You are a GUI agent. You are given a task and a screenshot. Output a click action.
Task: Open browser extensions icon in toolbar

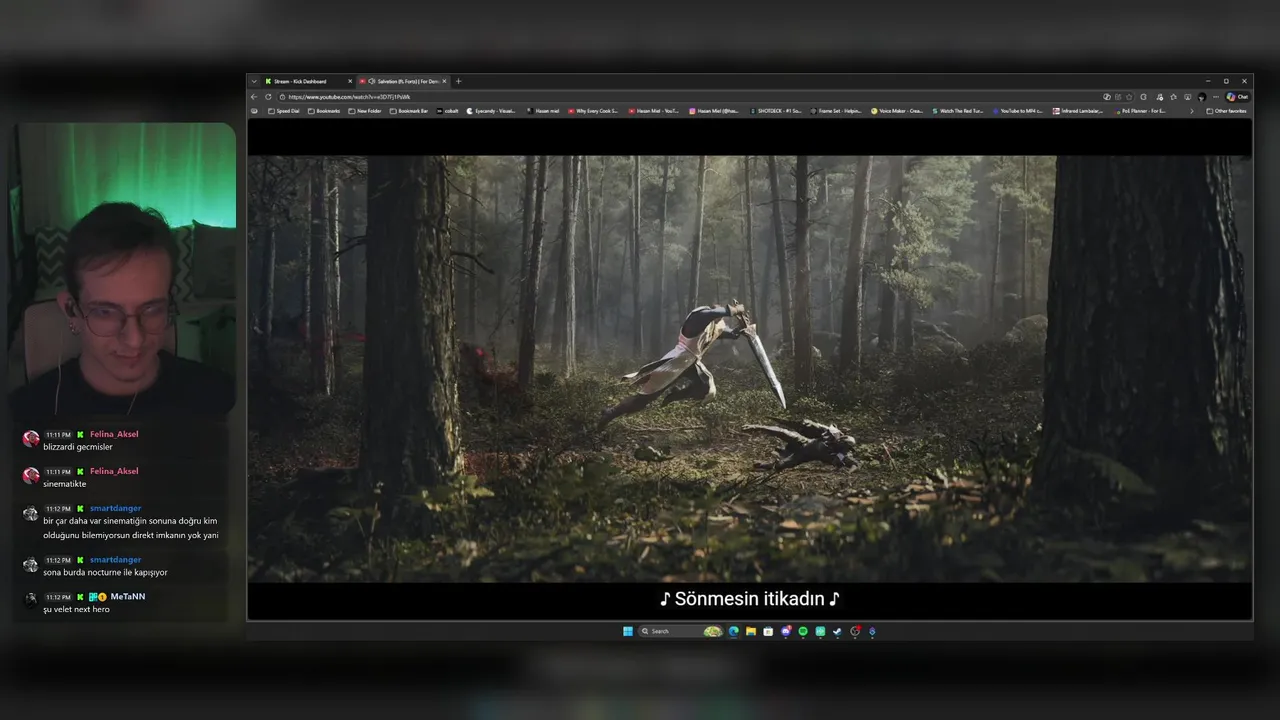click(x=1143, y=97)
